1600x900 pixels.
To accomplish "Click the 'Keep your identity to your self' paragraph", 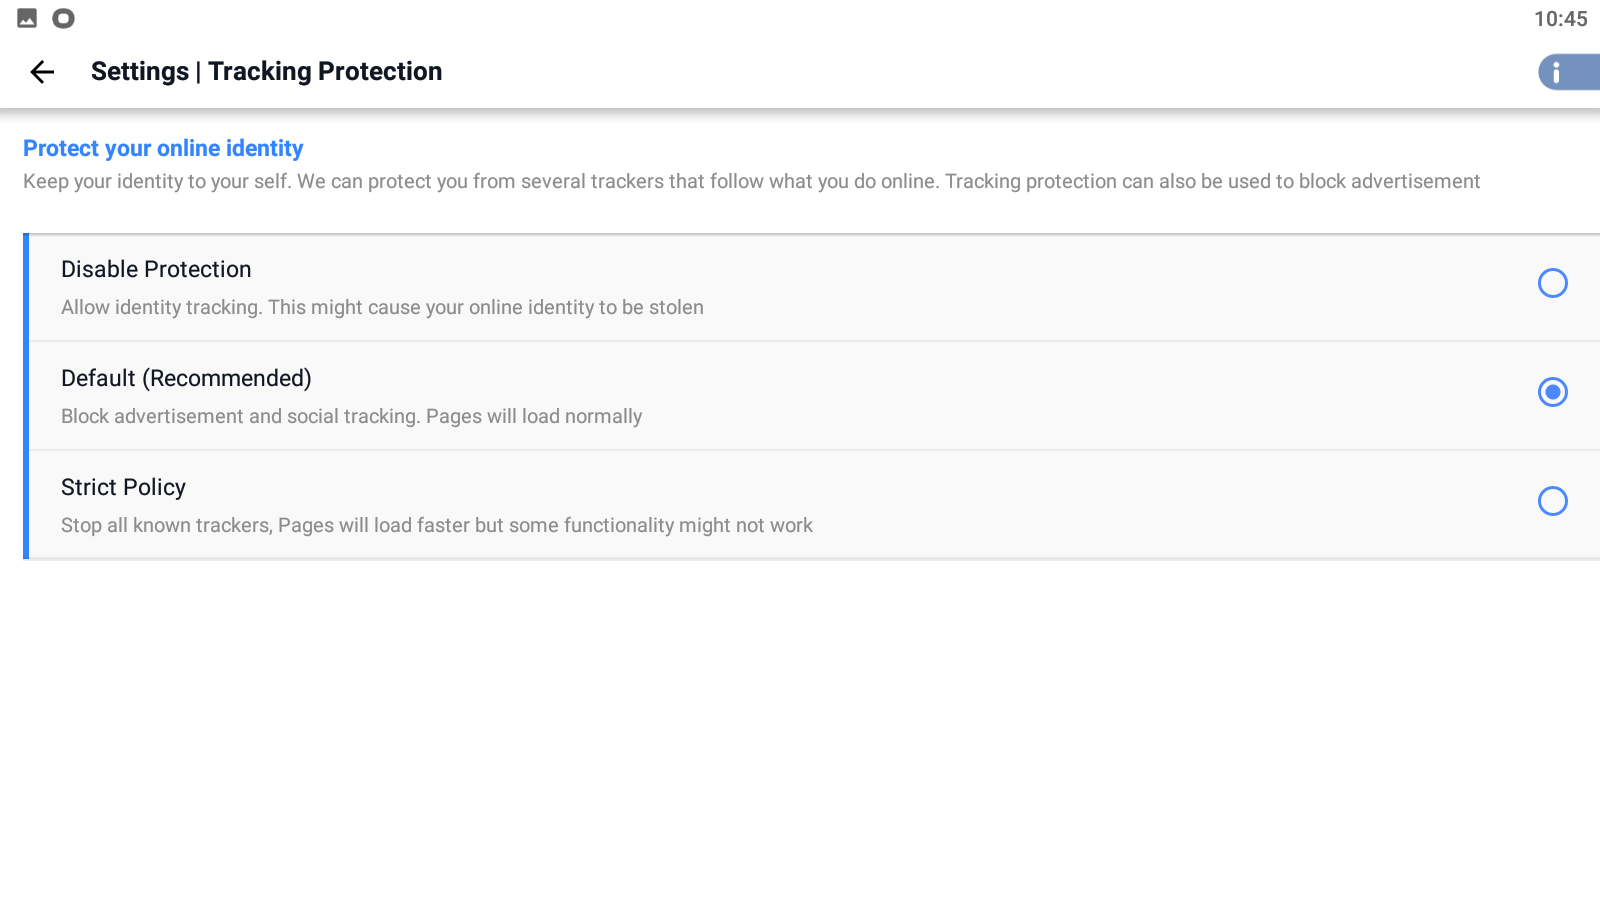I will (751, 181).
